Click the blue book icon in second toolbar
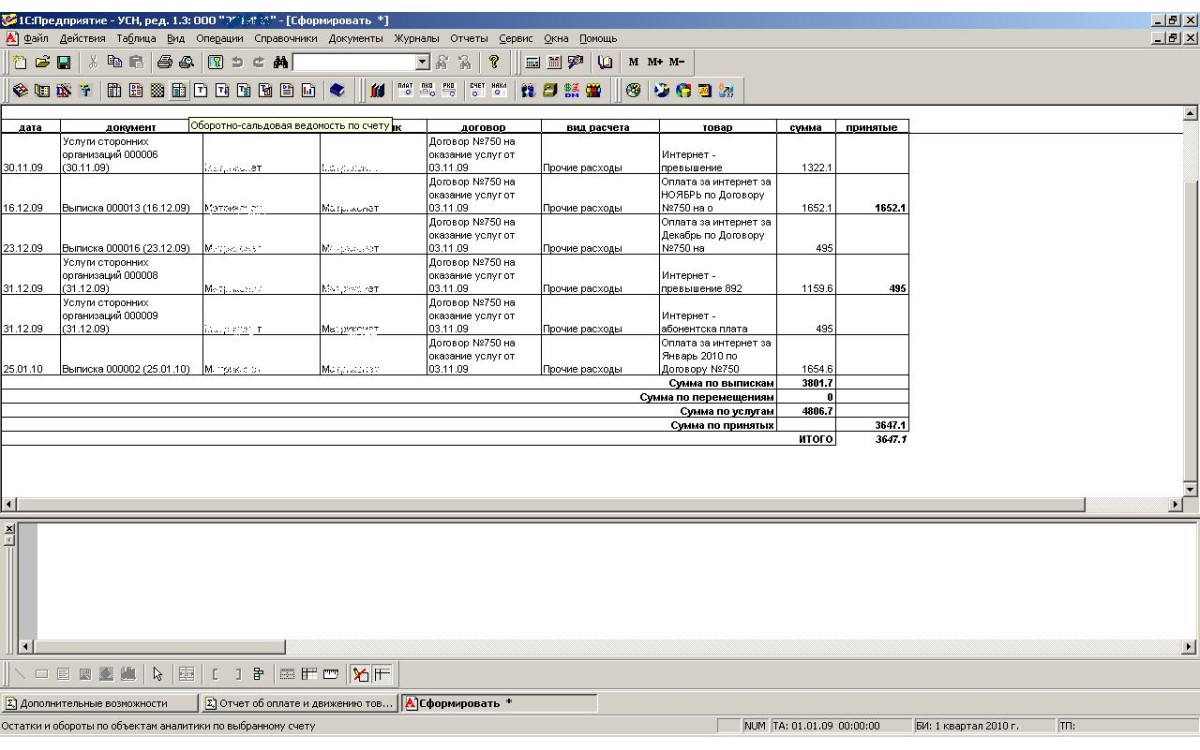1200x750 pixels. point(336,91)
